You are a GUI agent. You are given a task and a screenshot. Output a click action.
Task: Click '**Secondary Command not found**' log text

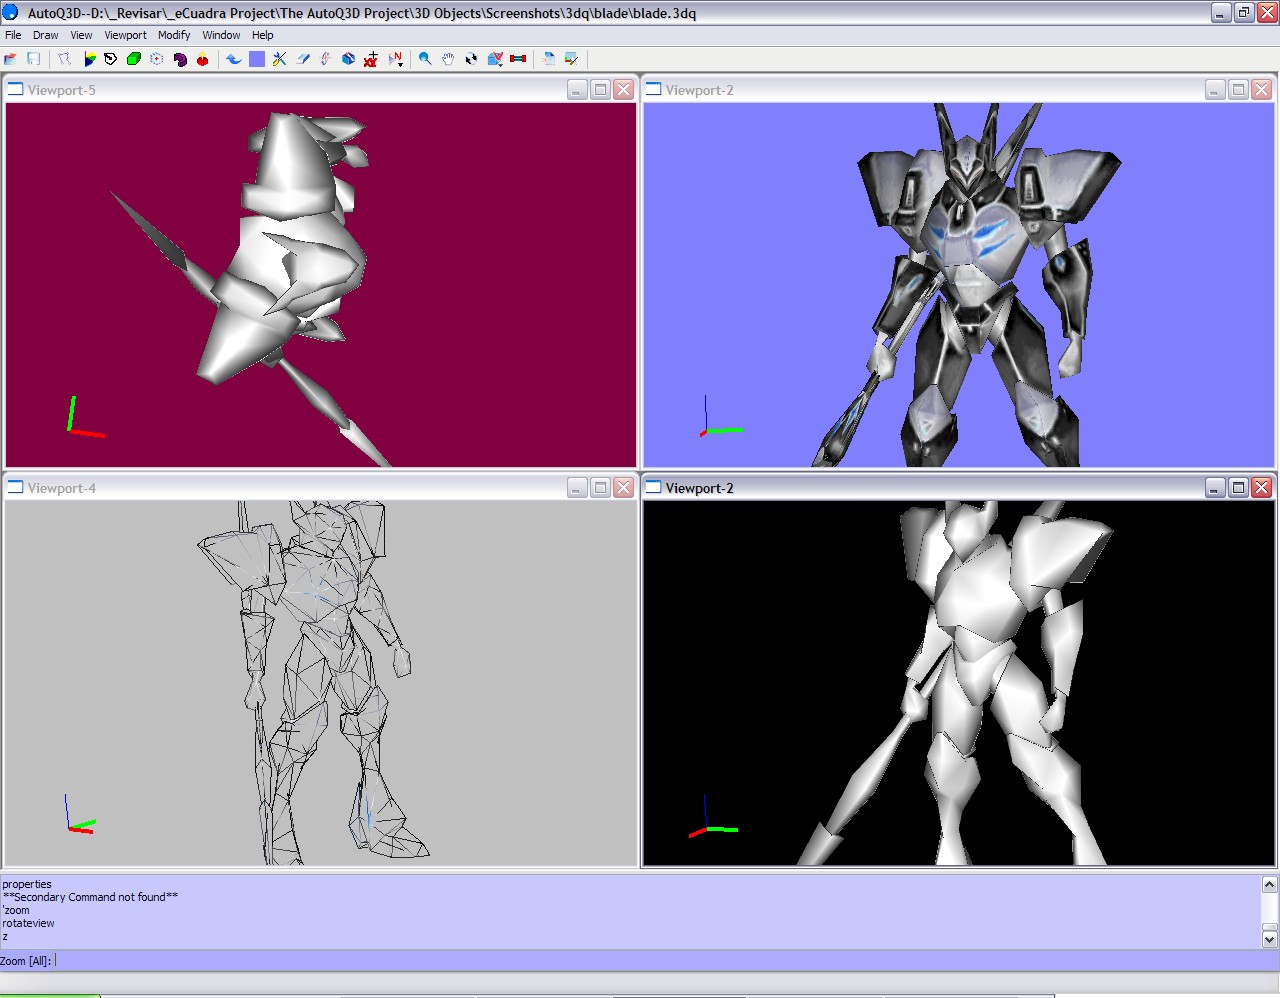click(90, 897)
